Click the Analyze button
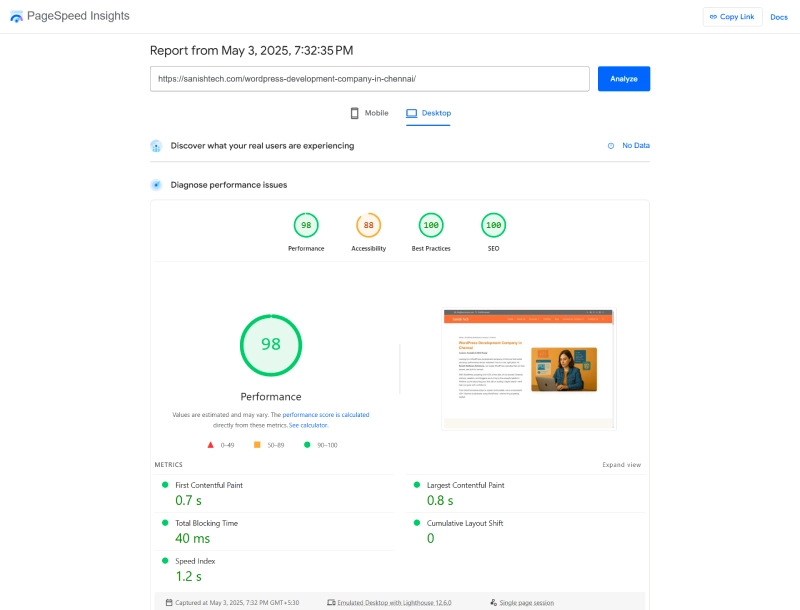This screenshot has height=610, width=800. (623, 79)
